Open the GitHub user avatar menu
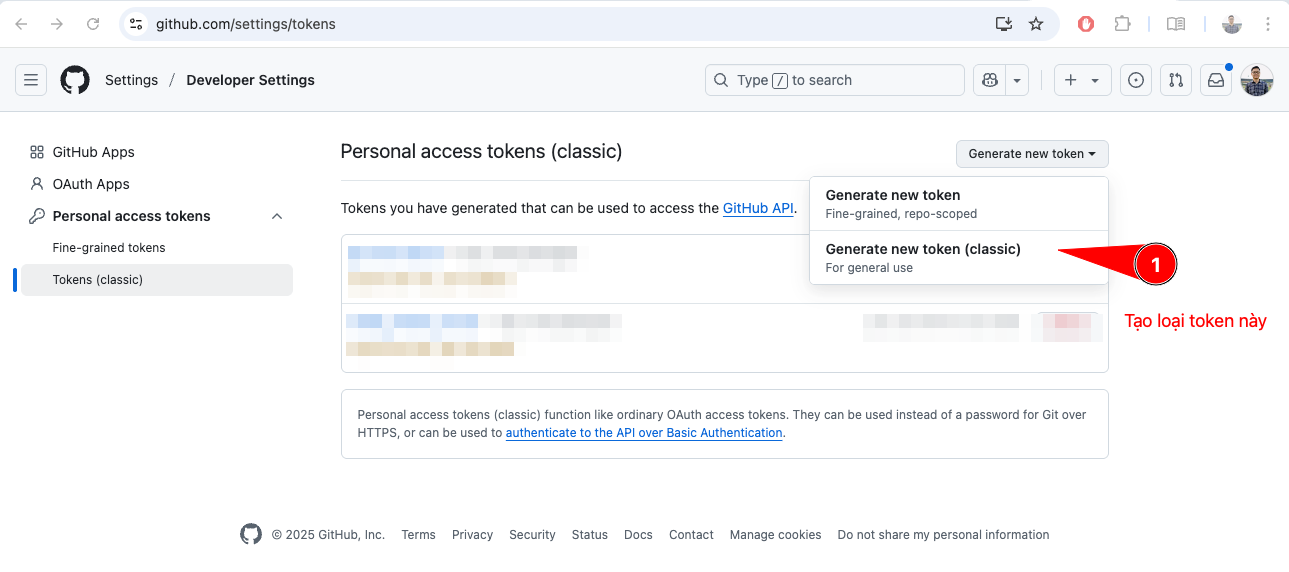The image size is (1289, 572). (x=1257, y=80)
